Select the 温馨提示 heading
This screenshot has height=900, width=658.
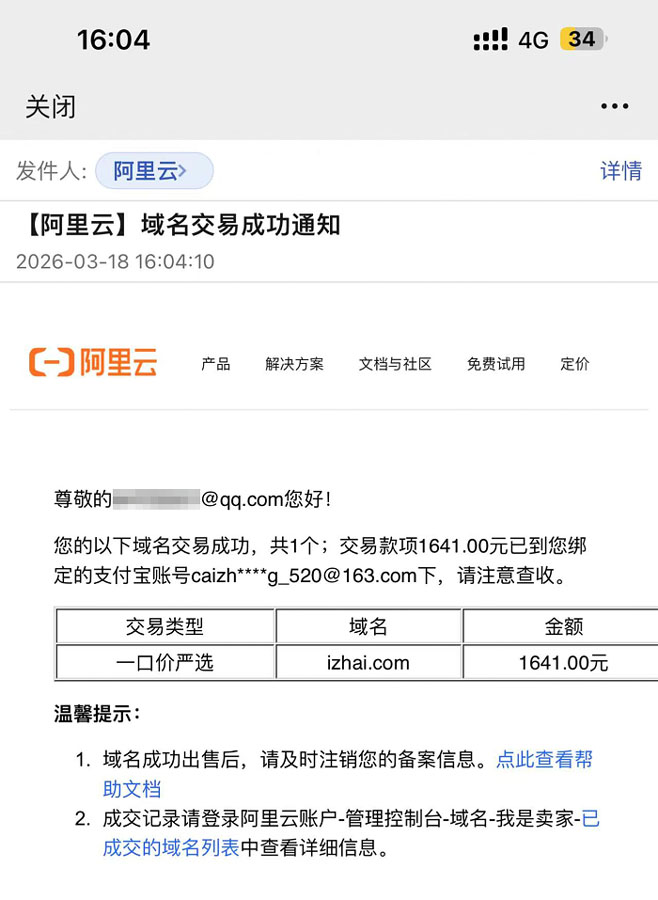96,714
